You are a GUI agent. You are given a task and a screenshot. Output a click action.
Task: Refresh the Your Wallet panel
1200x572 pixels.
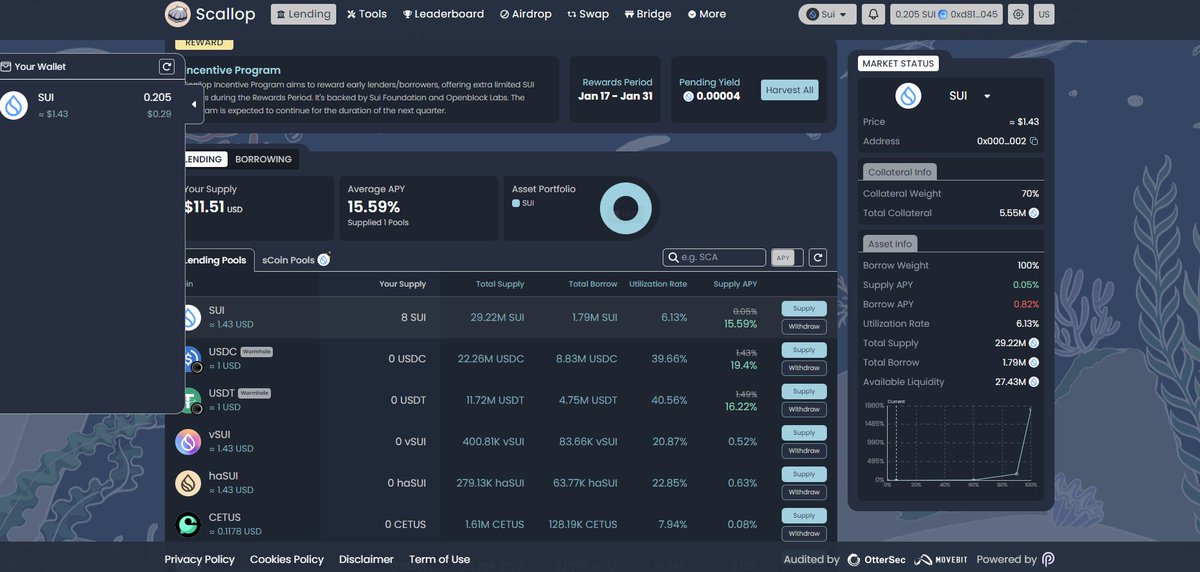[x=167, y=67]
